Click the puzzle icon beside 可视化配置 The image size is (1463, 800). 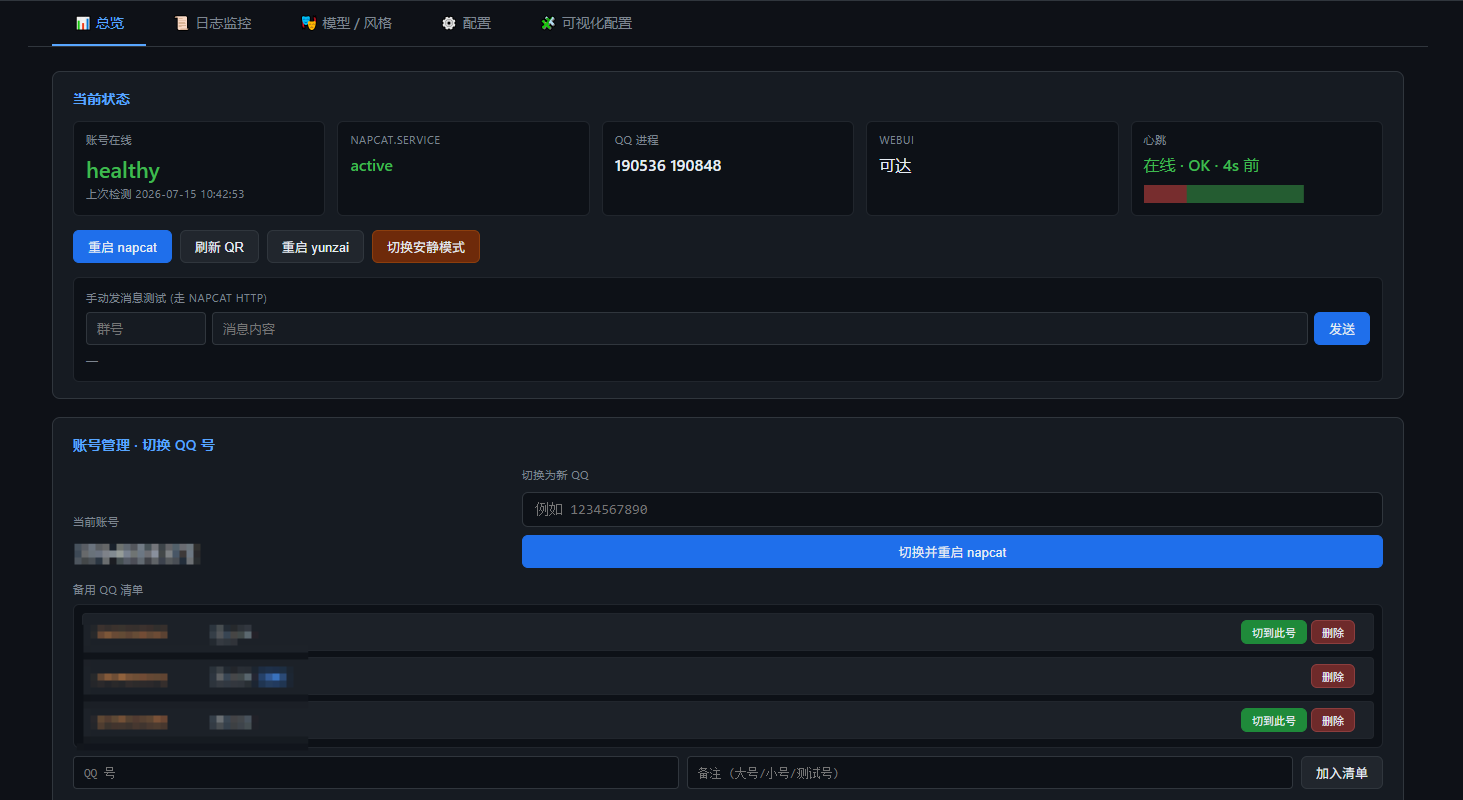pyautogui.click(x=548, y=23)
